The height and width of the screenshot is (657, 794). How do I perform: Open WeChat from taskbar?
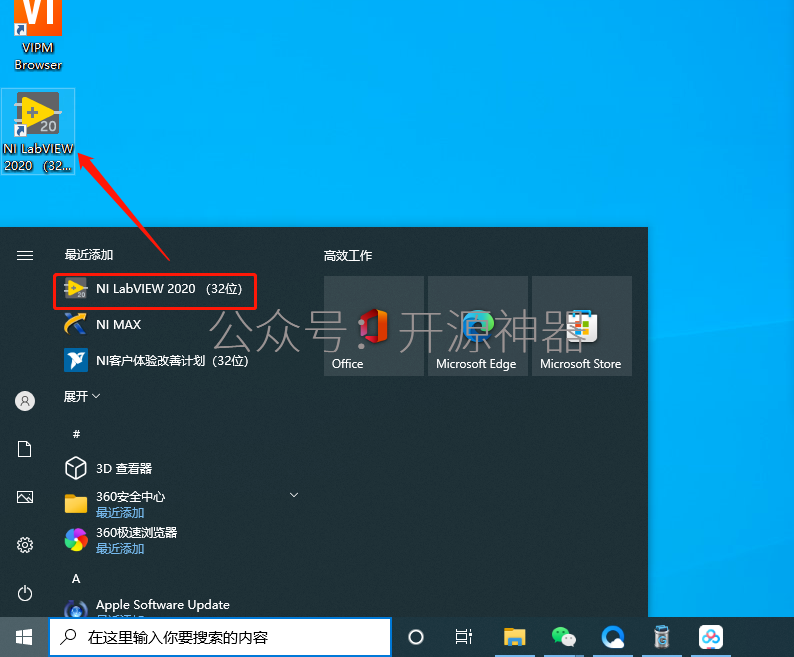click(564, 637)
